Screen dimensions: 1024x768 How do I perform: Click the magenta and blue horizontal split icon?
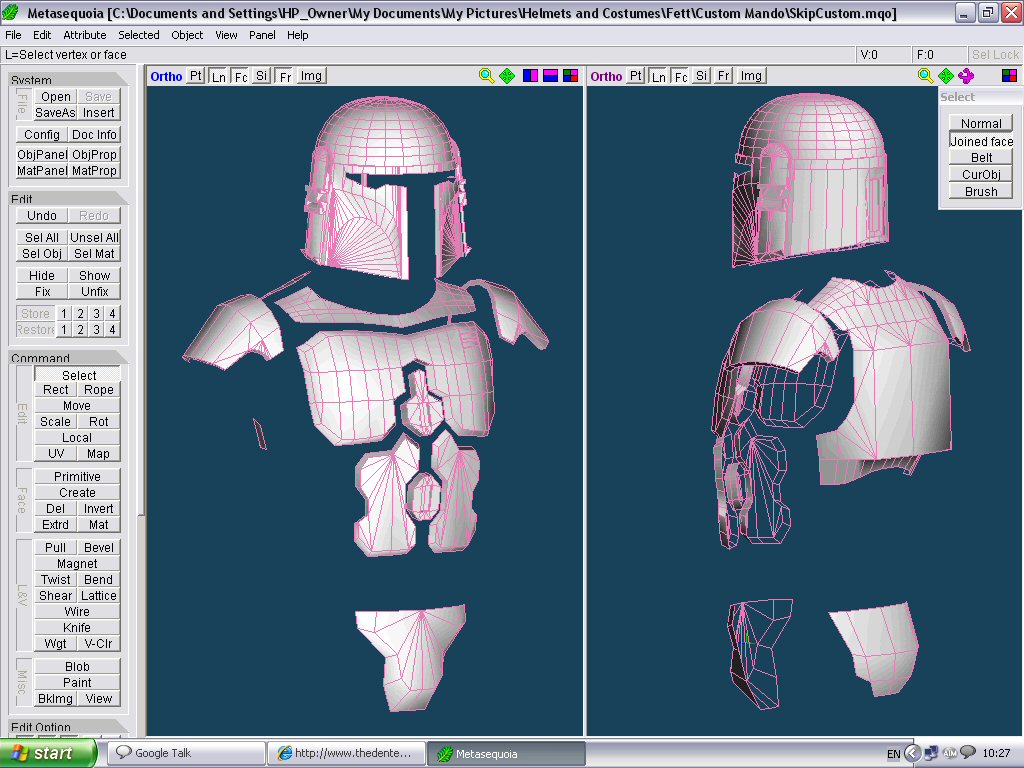tap(551, 76)
